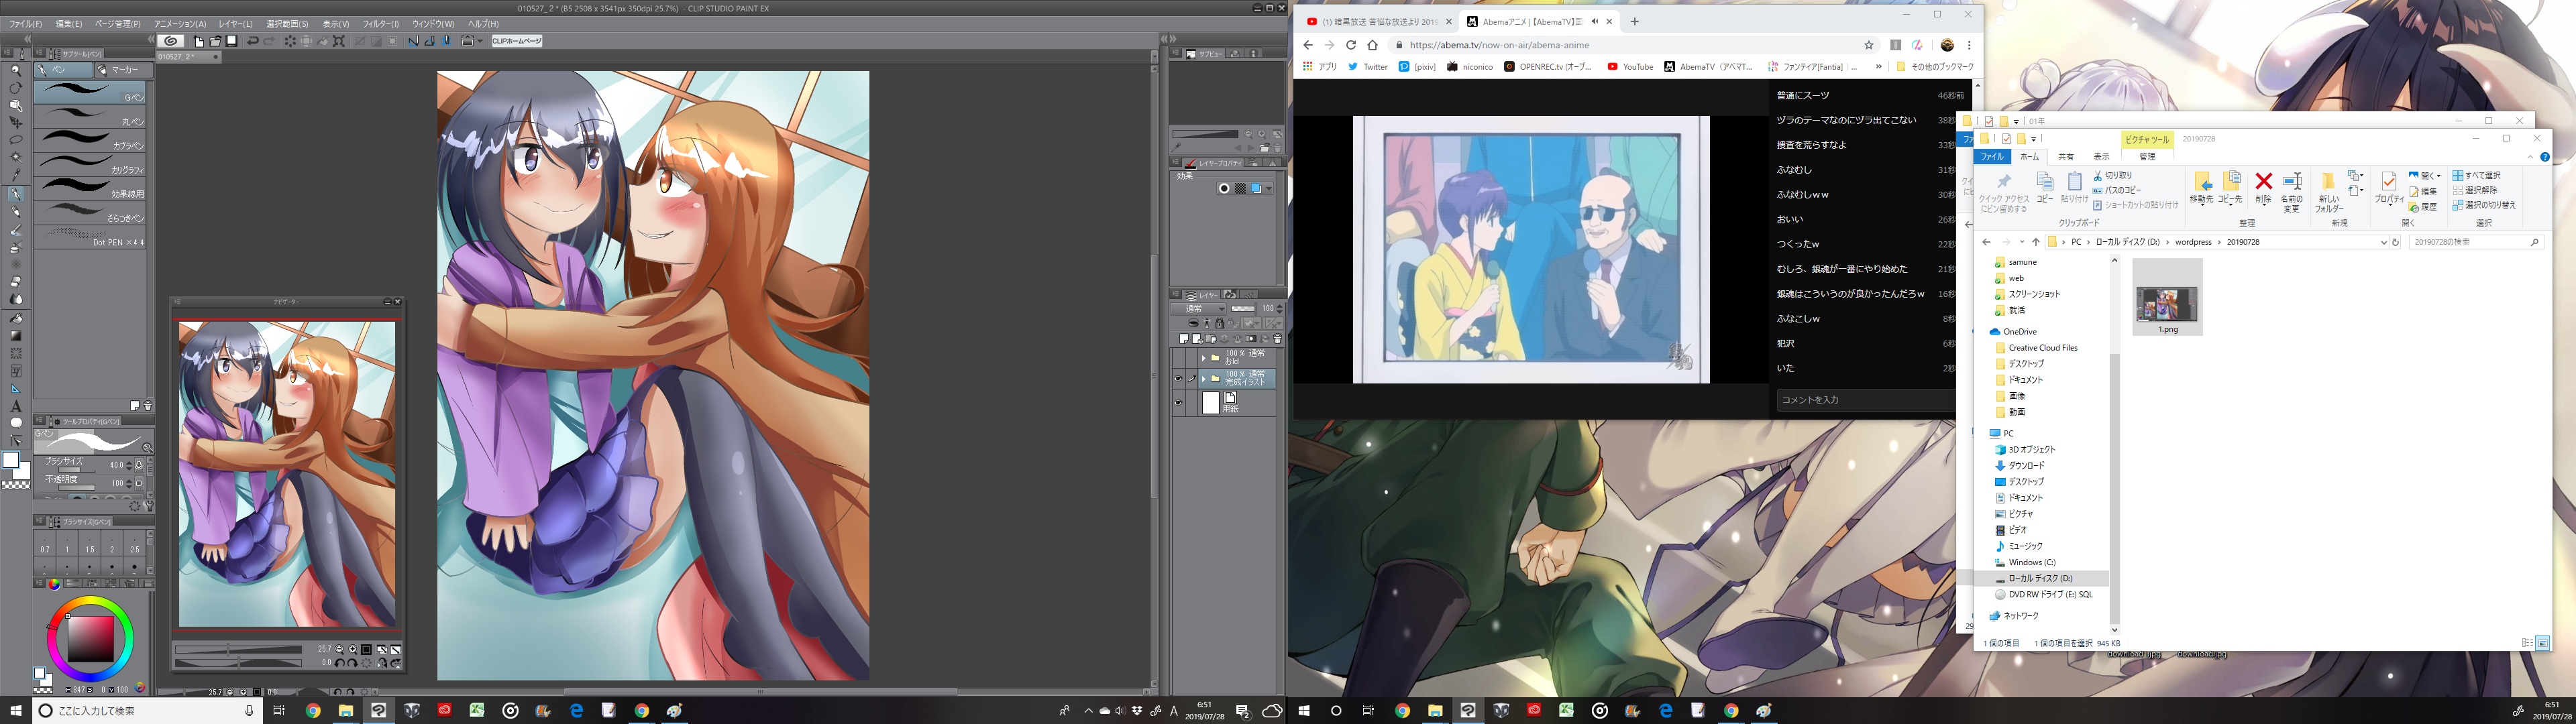This screenshot has width=2576, height=724.
Task: Select the Text tool marked A
Action: [x=16, y=407]
